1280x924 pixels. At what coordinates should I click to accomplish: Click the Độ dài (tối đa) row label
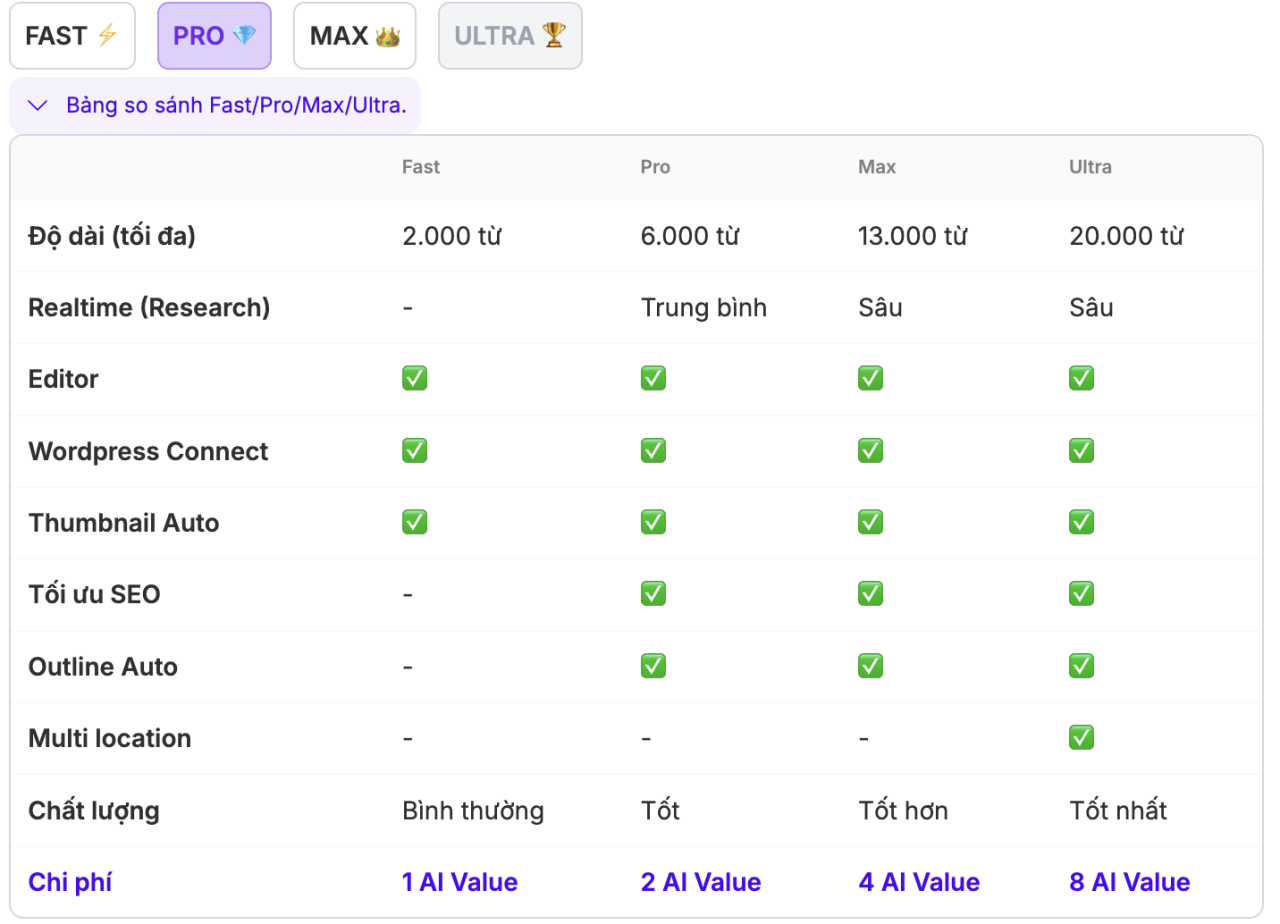coord(112,236)
